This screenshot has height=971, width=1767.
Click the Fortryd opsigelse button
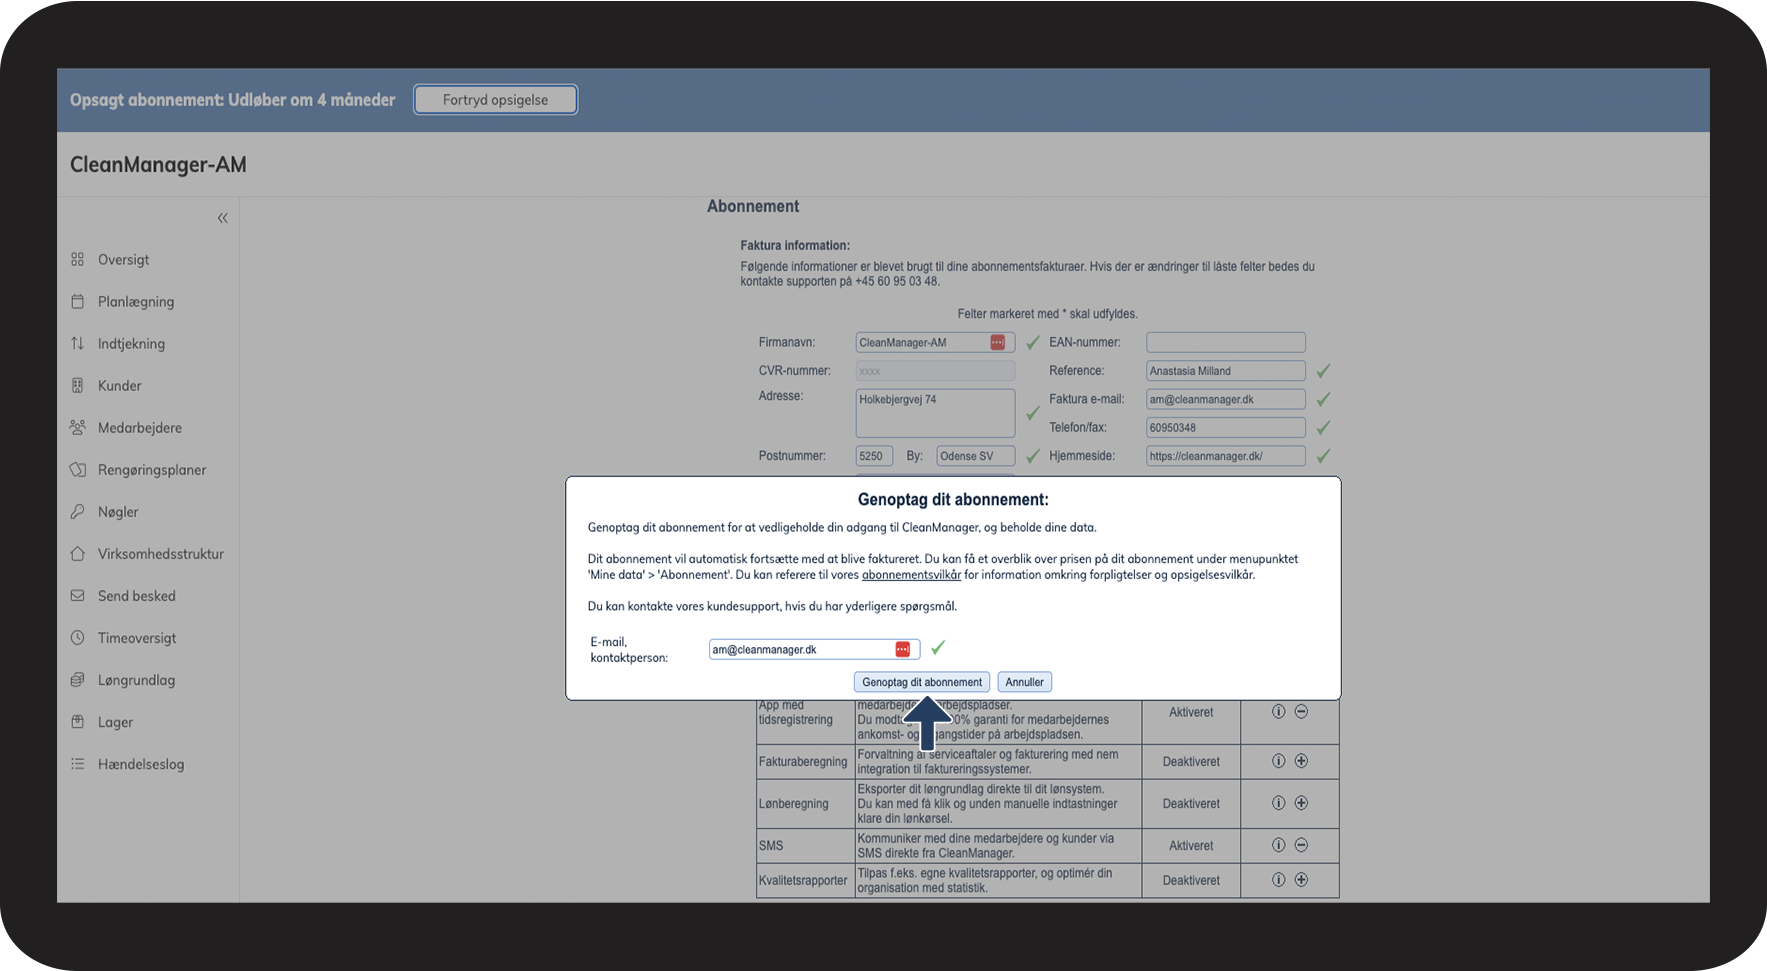click(x=495, y=100)
